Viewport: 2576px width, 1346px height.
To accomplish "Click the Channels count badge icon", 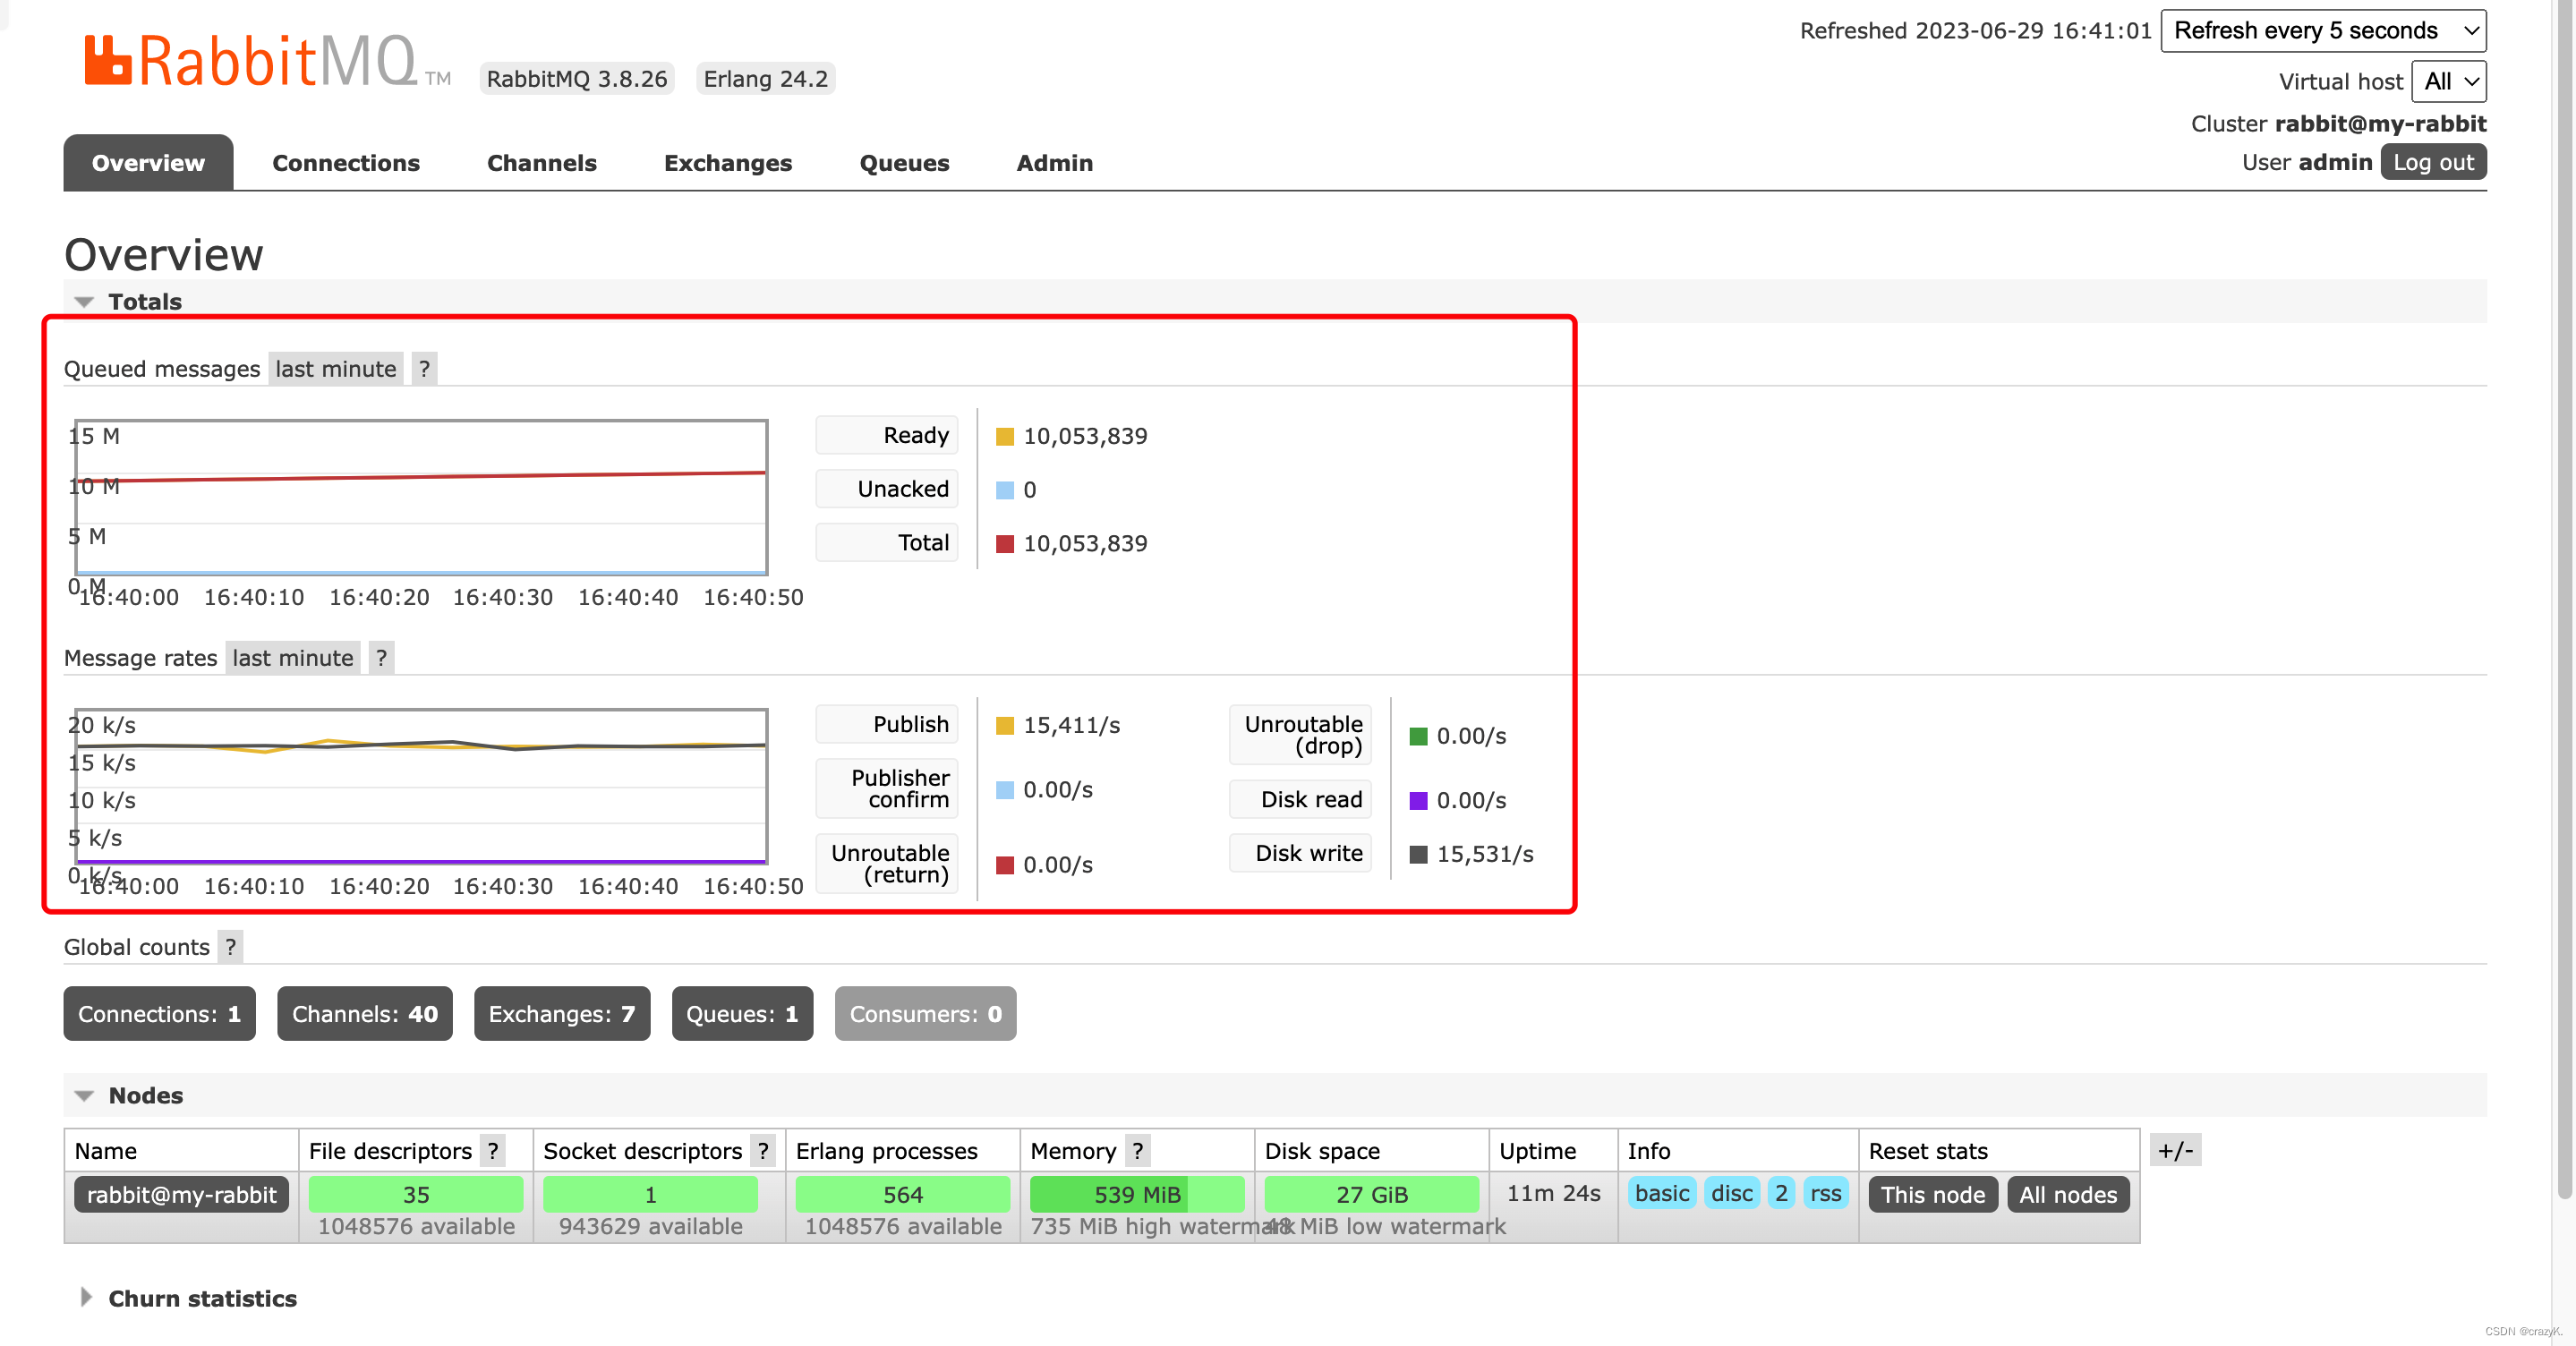I will [x=363, y=1012].
